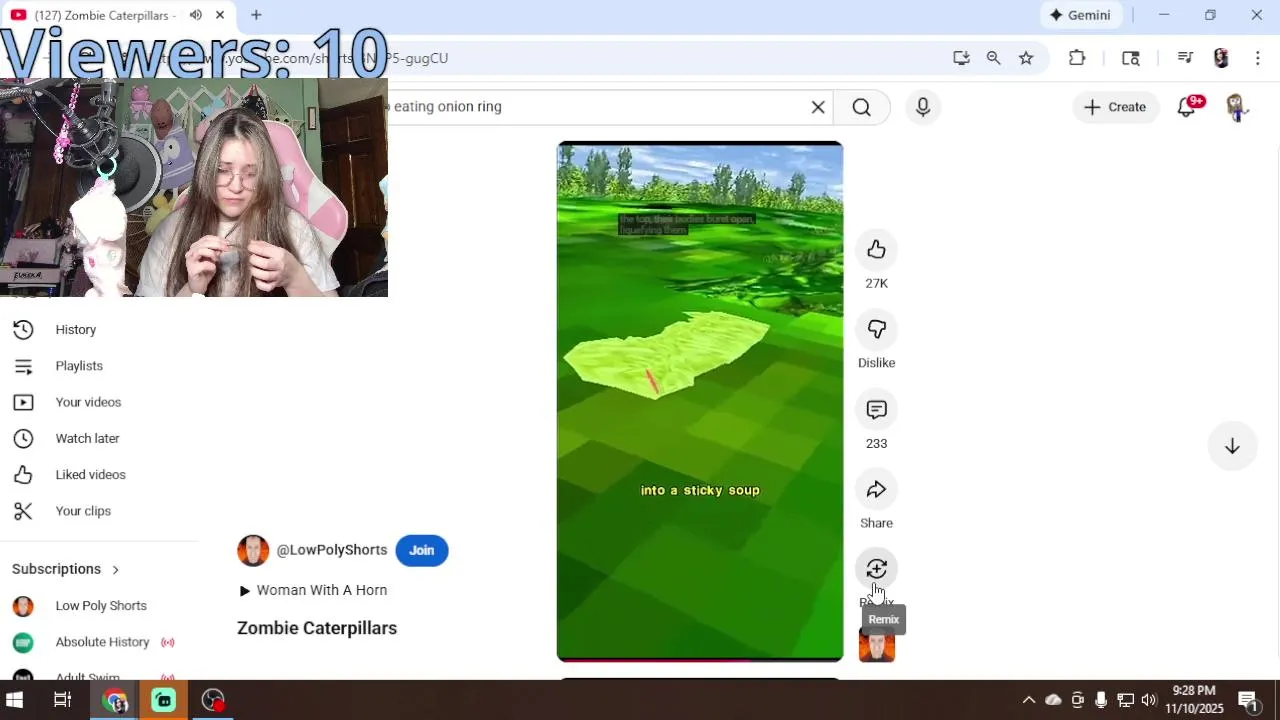The image size is (1280, 720).
Task: Click the Join button
Action: [x=421, y=550]
